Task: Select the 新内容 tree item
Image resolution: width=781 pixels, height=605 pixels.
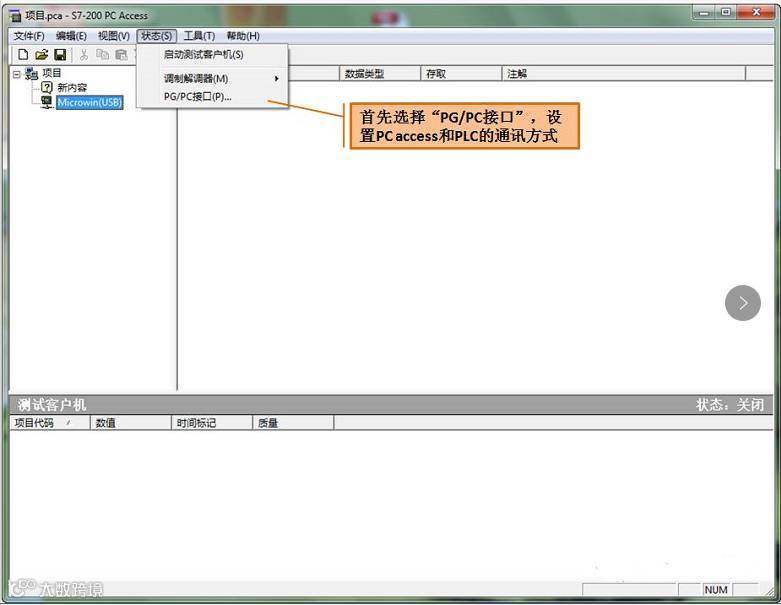Action: pos(72,88)
